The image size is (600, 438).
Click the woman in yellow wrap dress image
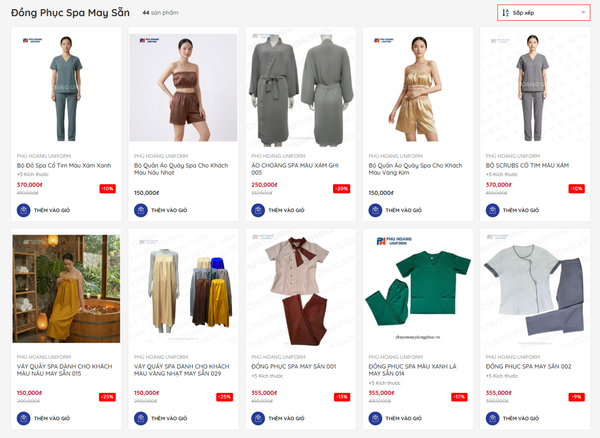(66, 289)
